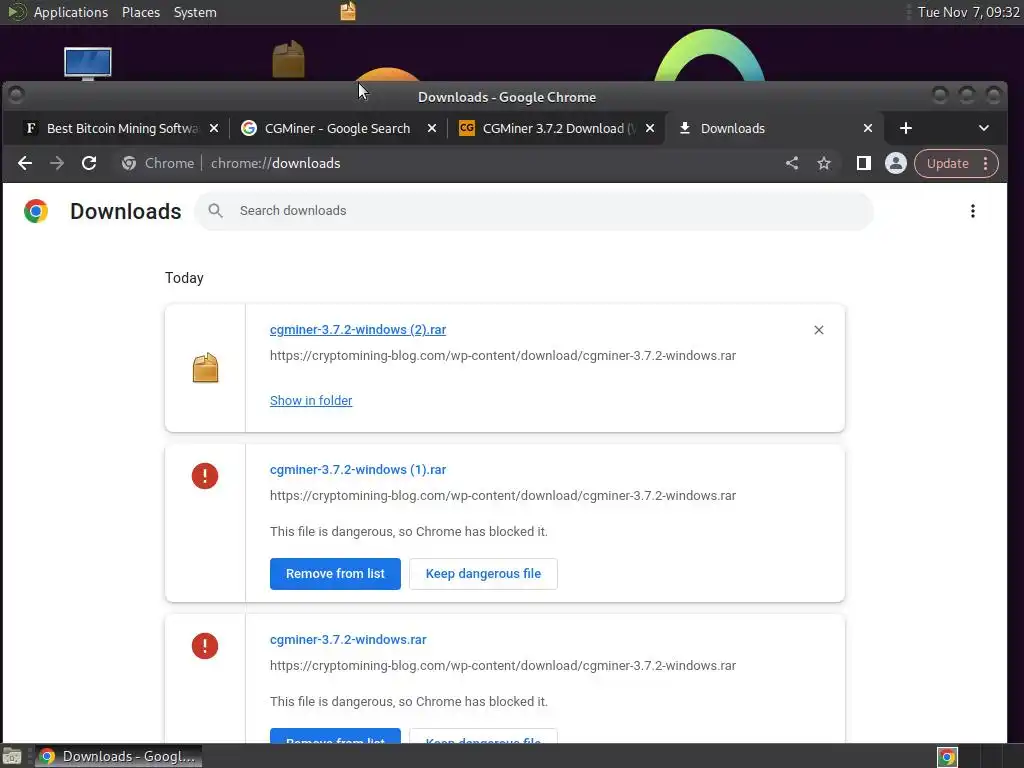1024x768 pixels.
Task: Open the Applications menu
Action: pos(71,12)
